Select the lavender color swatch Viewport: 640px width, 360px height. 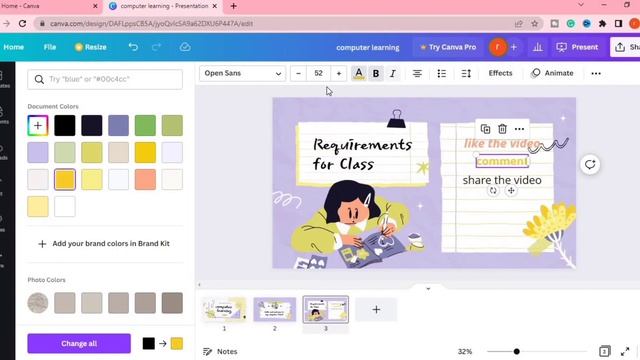click(38, 152)
